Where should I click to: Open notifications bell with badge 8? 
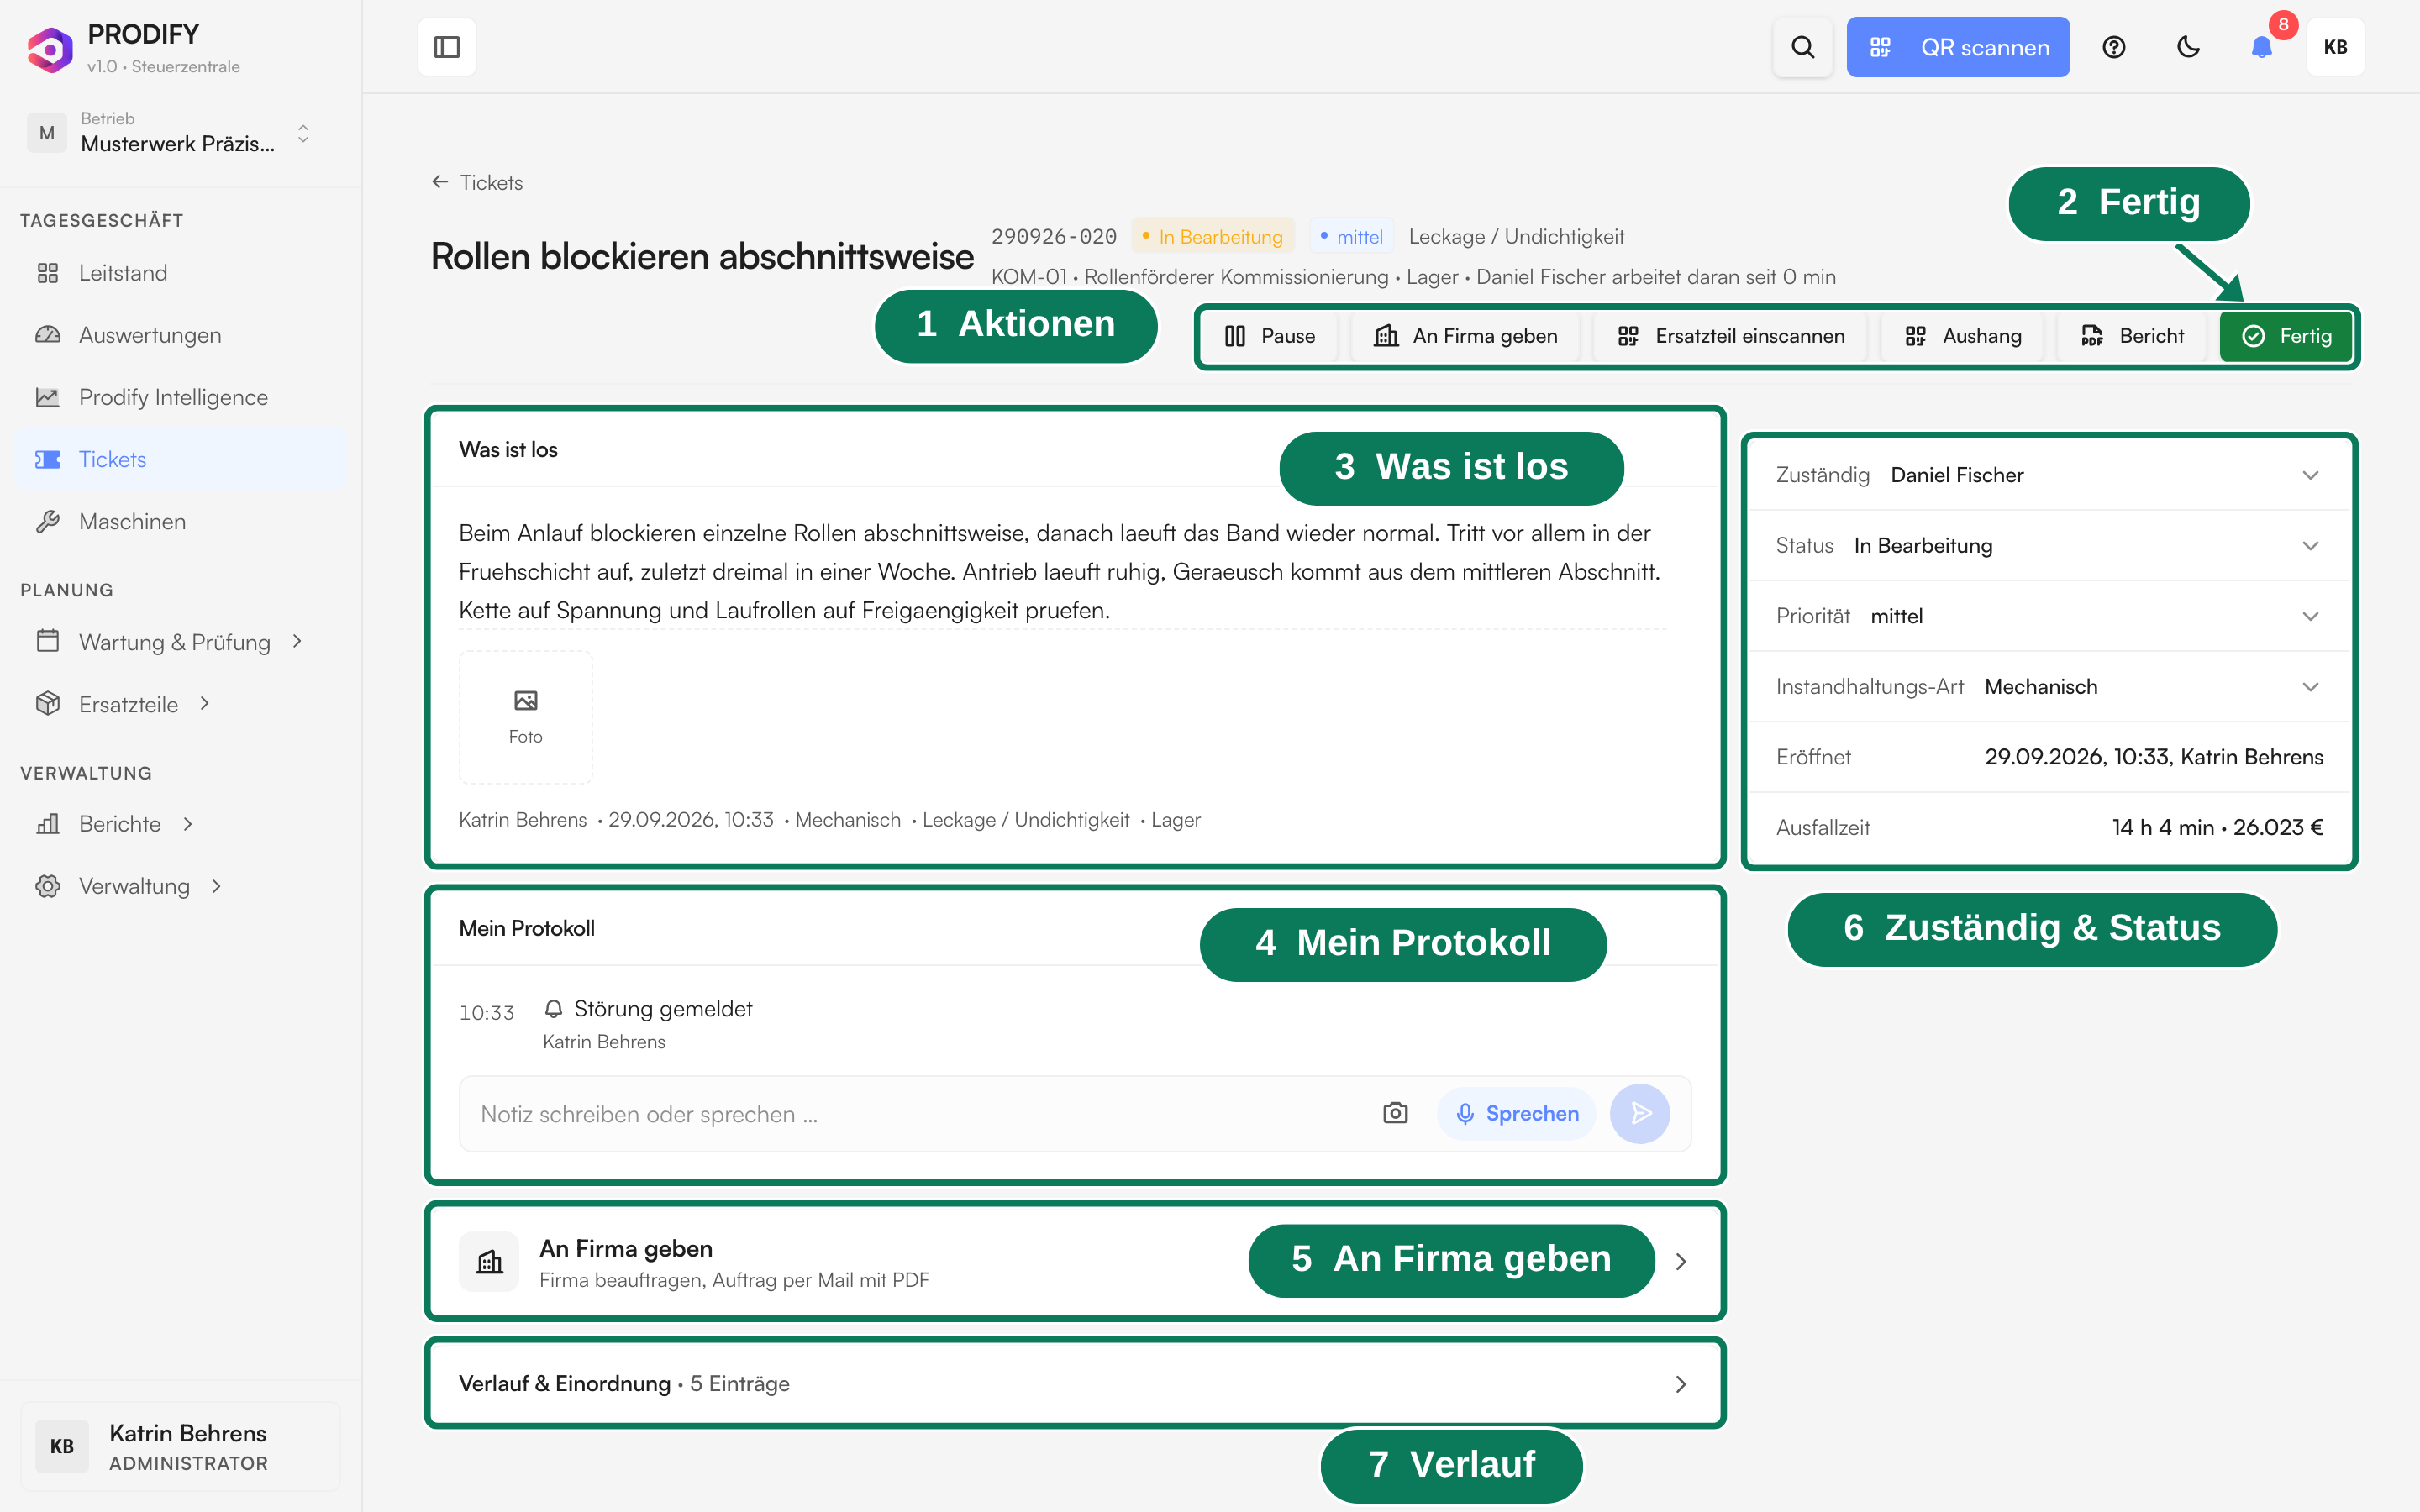[2262, 47]
